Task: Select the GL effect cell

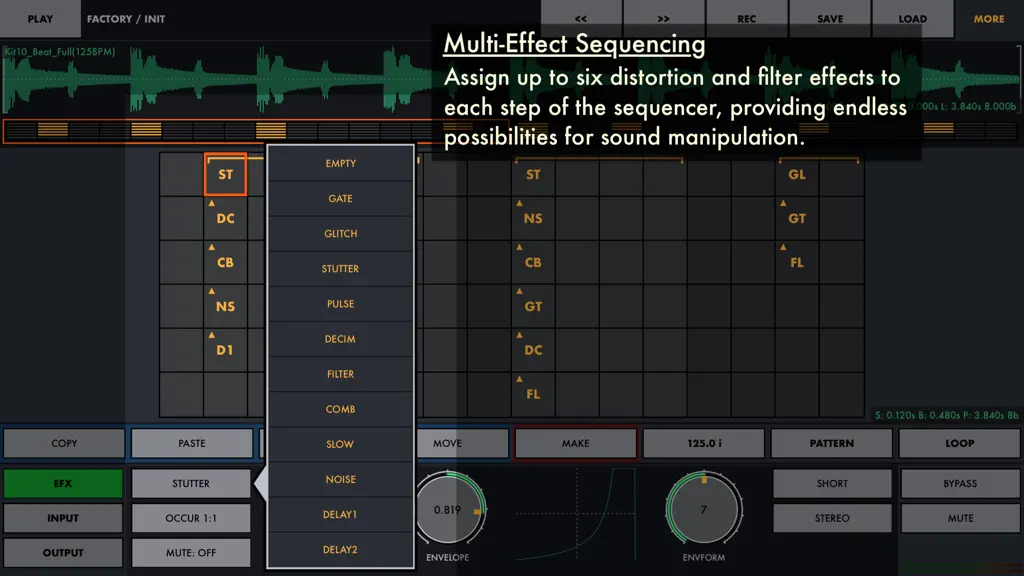Action: click(797, 174)
